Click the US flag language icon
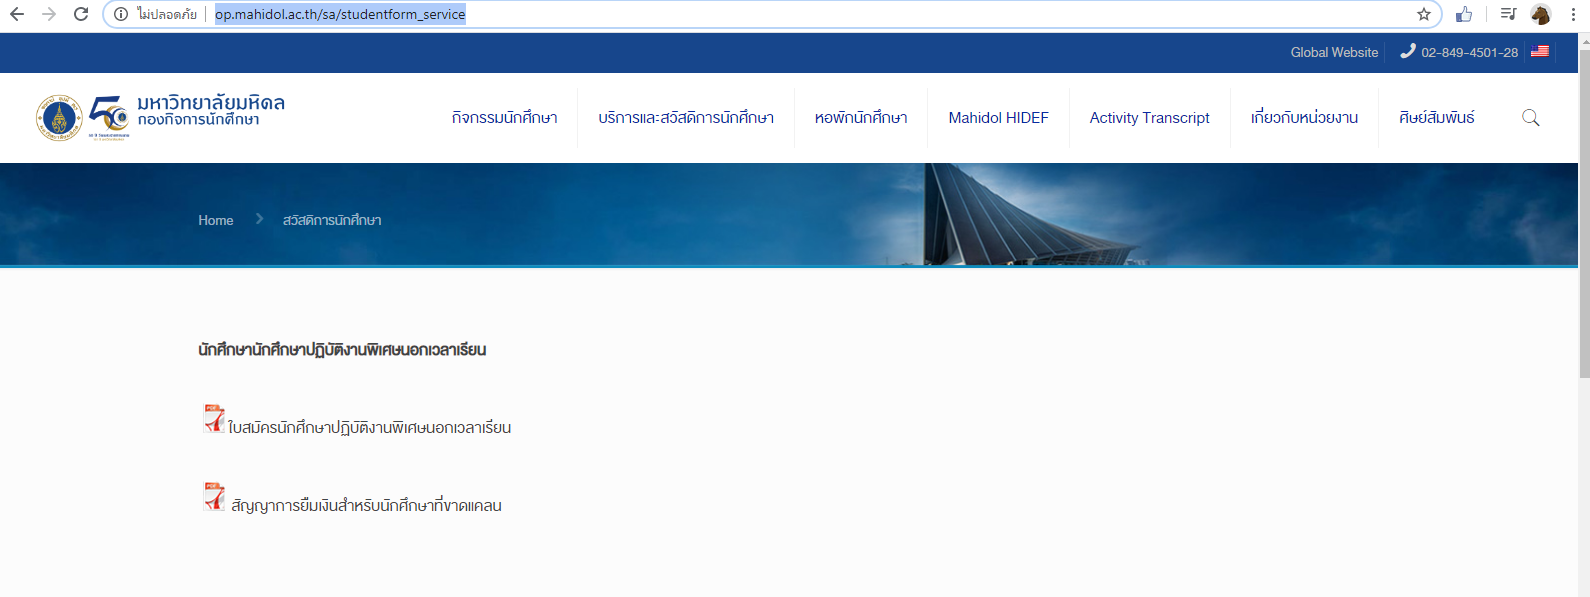This screenshot has height=597, width=1590. pos(1540,52)
